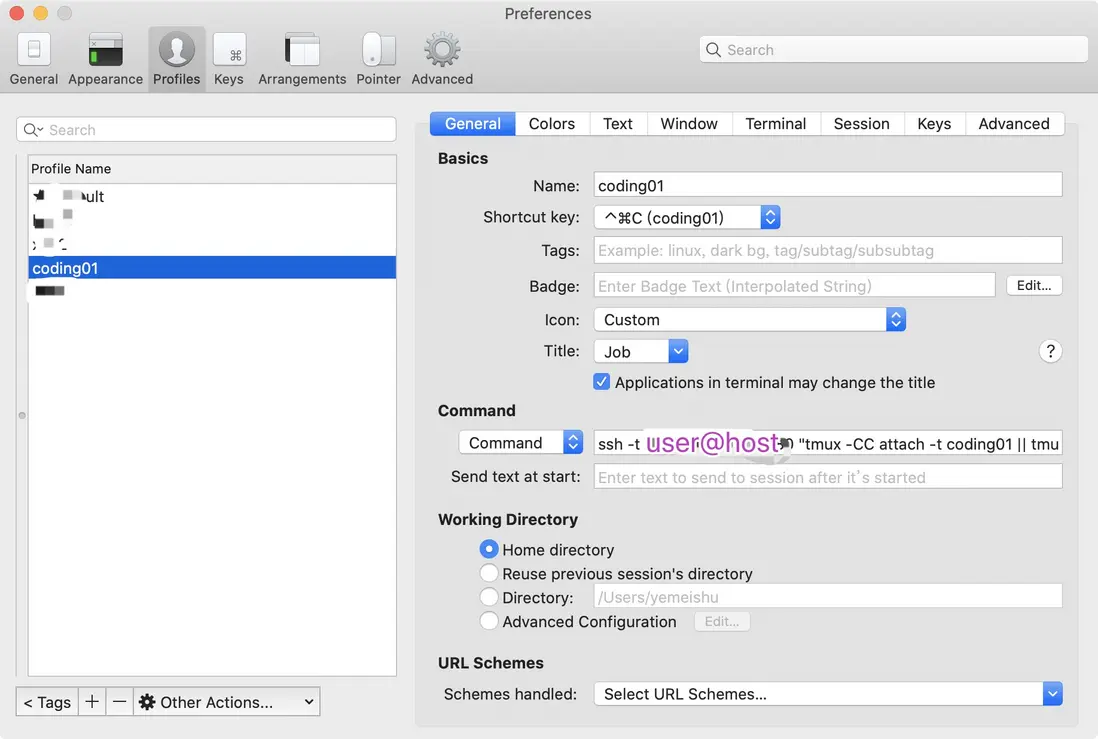Switch to the profile Keys tab
1098x739 pixels.
pos(934,124)
